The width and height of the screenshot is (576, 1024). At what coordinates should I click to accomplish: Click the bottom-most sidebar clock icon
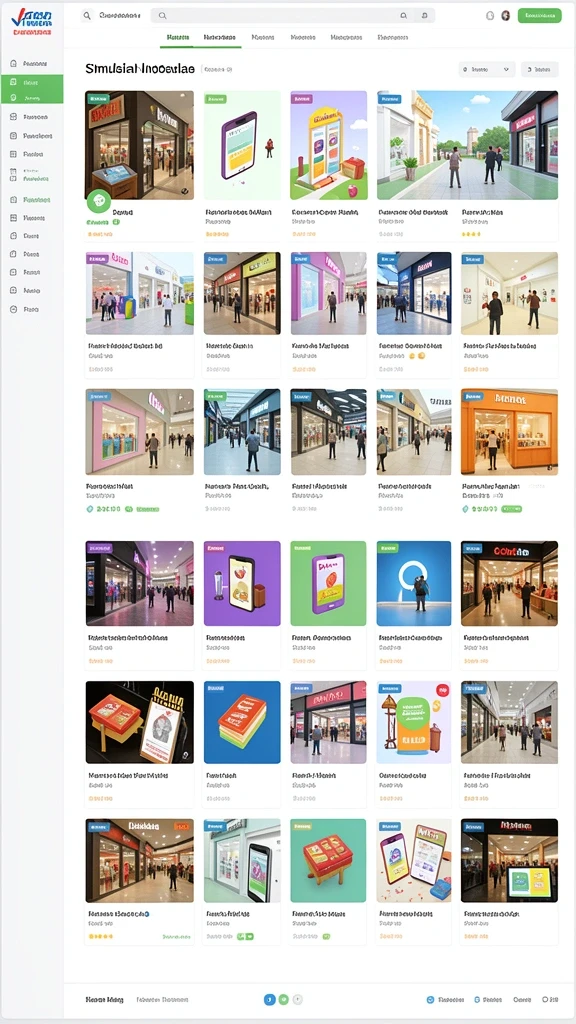click(x=13, y=310)
